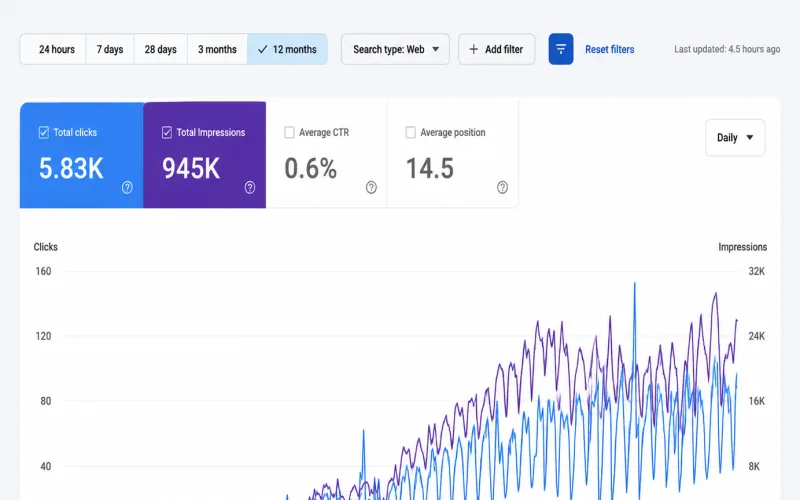Image resolution: width=800 pixels, height=500 pixels.
Task: Click the 120 clicks axis tick
Action: pyautogui.click(x=43, y=336)
